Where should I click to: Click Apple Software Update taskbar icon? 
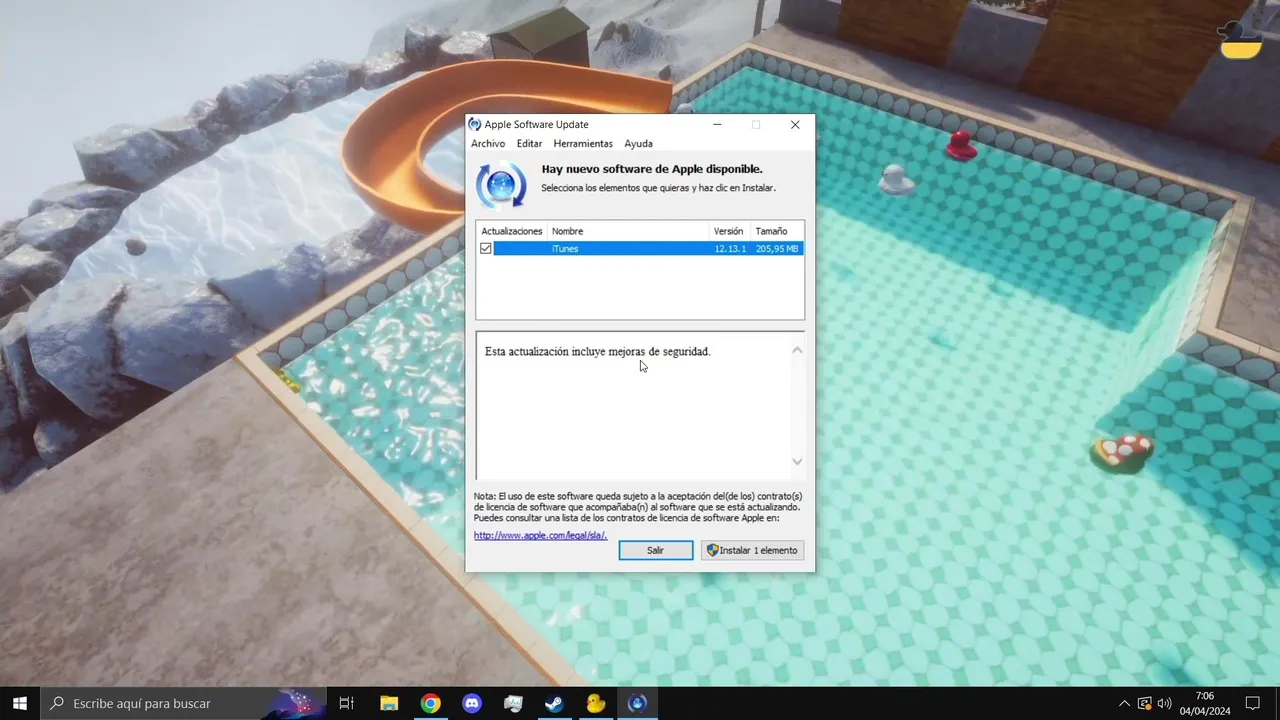point(637,703)
